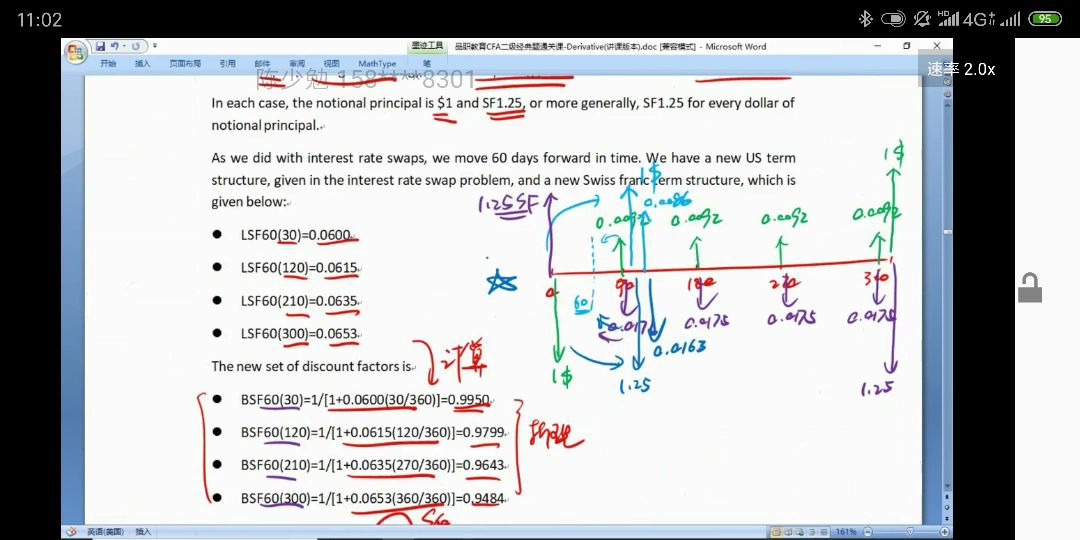The width and height of the screenshot is (1080, 540).
Task: Toggle the screen lock padlock icon
Action: [x=1030, y=288]
